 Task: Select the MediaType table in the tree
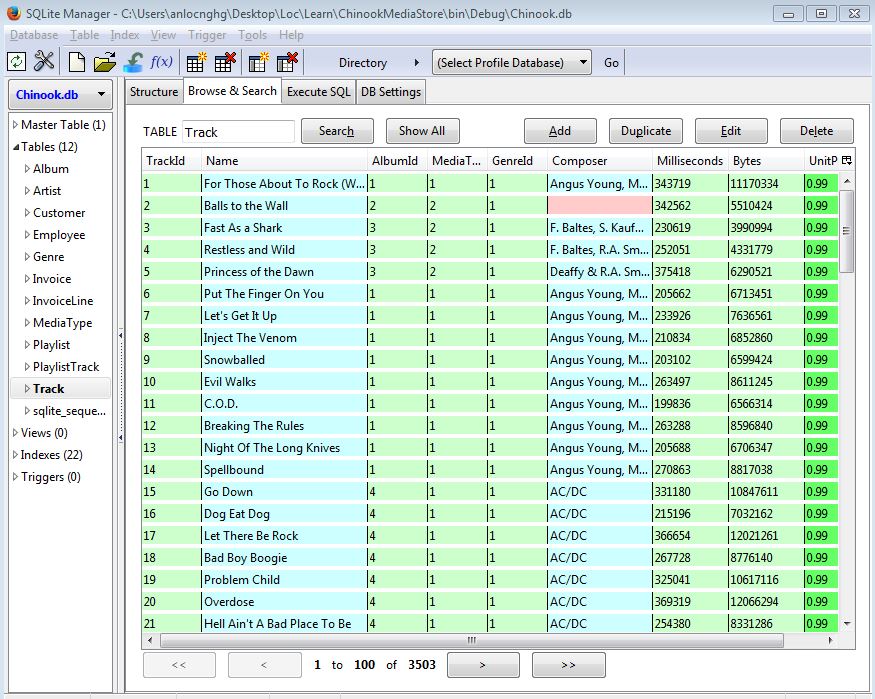[62, 323]
